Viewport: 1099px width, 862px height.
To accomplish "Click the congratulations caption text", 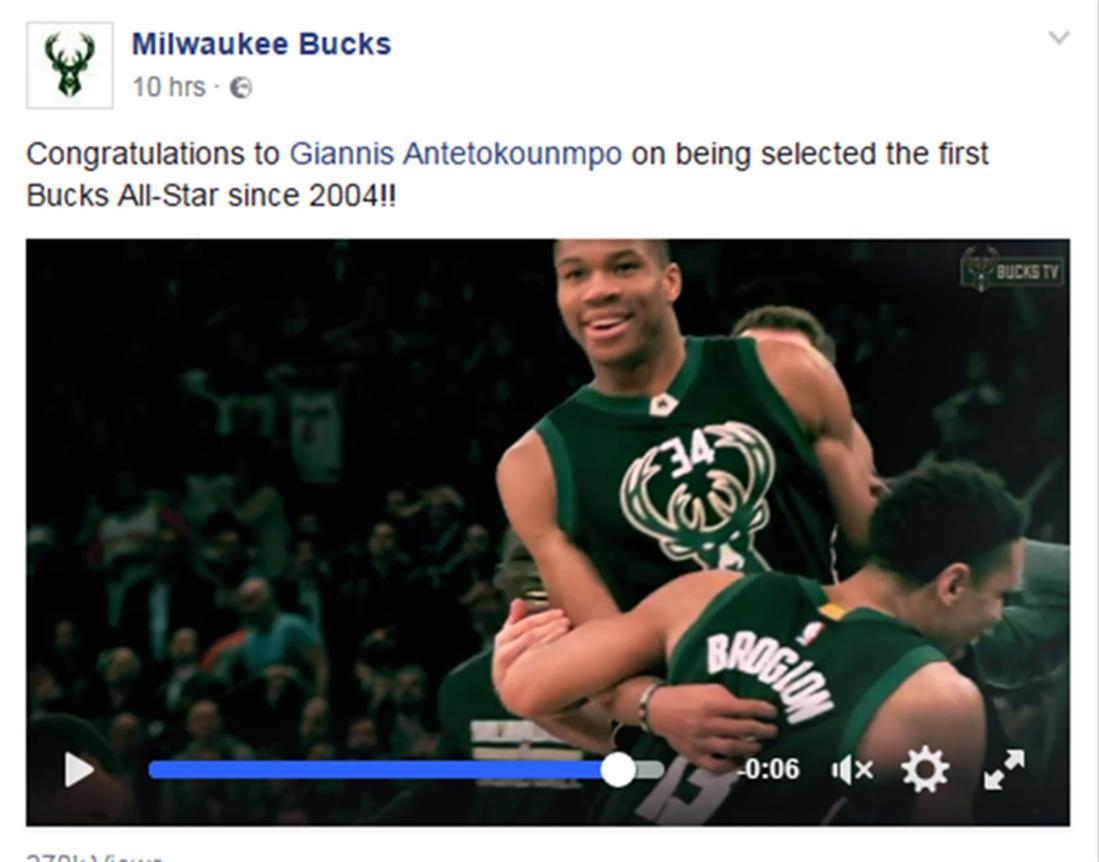I will 507,175.
